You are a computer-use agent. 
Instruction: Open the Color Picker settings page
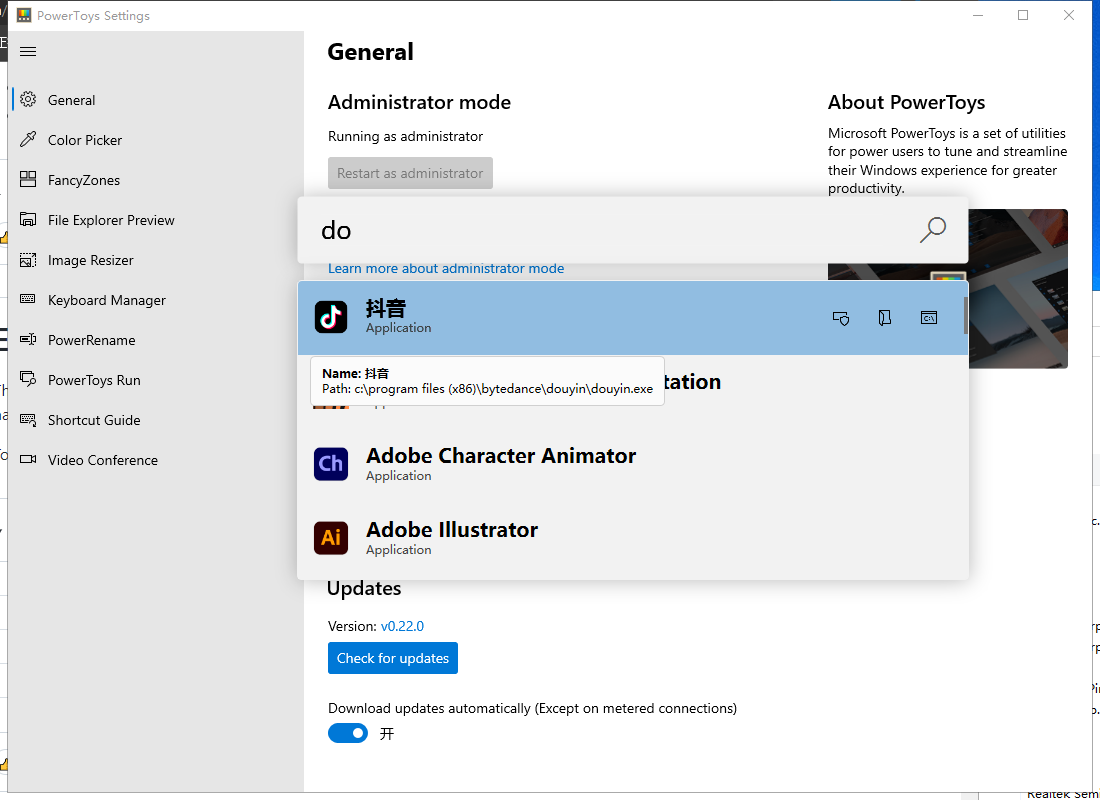click(x=158, y=140)
